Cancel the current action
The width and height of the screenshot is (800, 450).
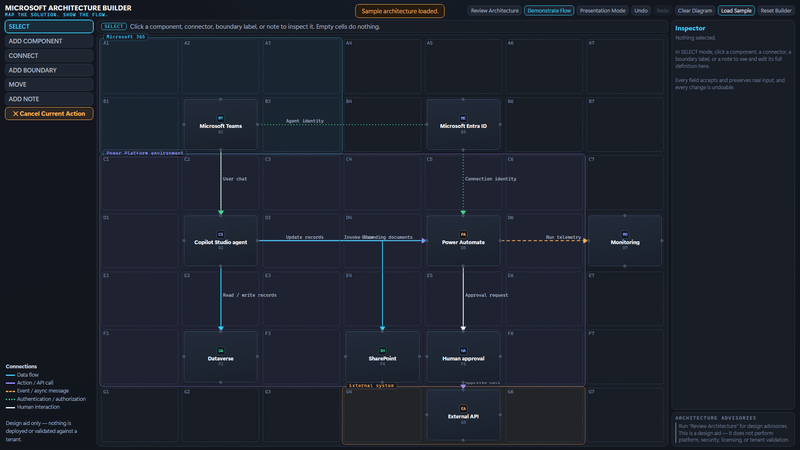pos(49,113)
